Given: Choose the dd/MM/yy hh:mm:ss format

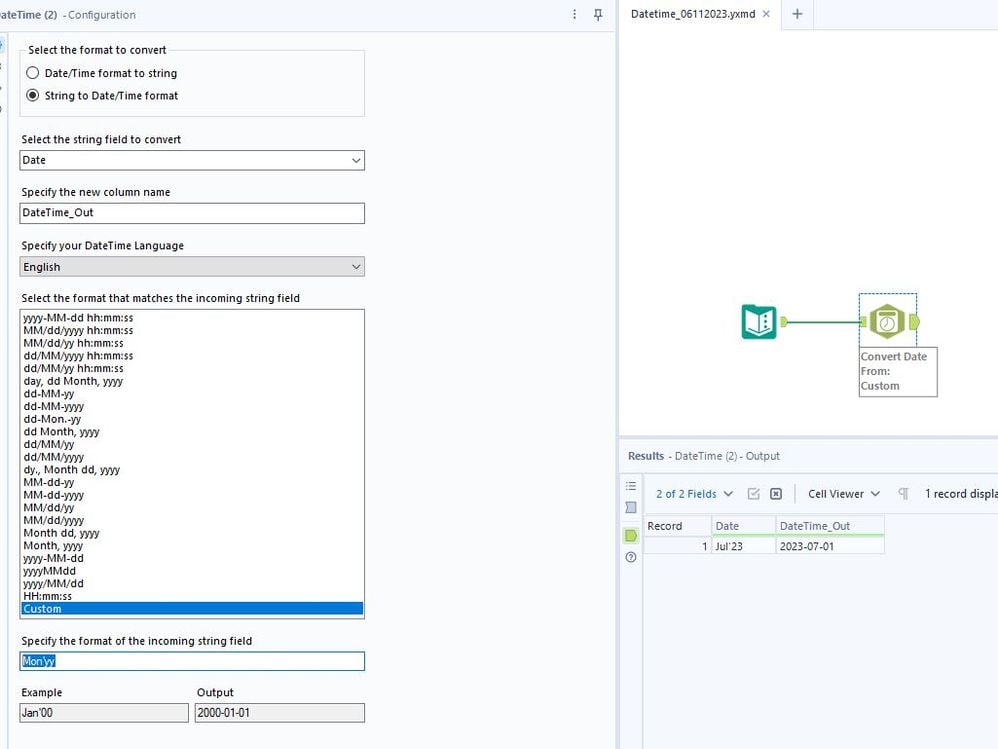Looking at the screenshot, I should pyautogui.click(x=192, y=368).
